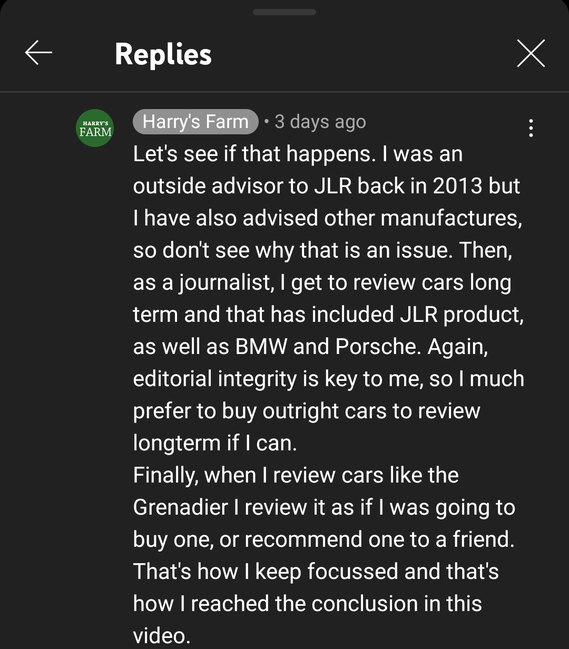
Task: Tap the line 'That's how I keep focussed'
Action: click(316, 572)
